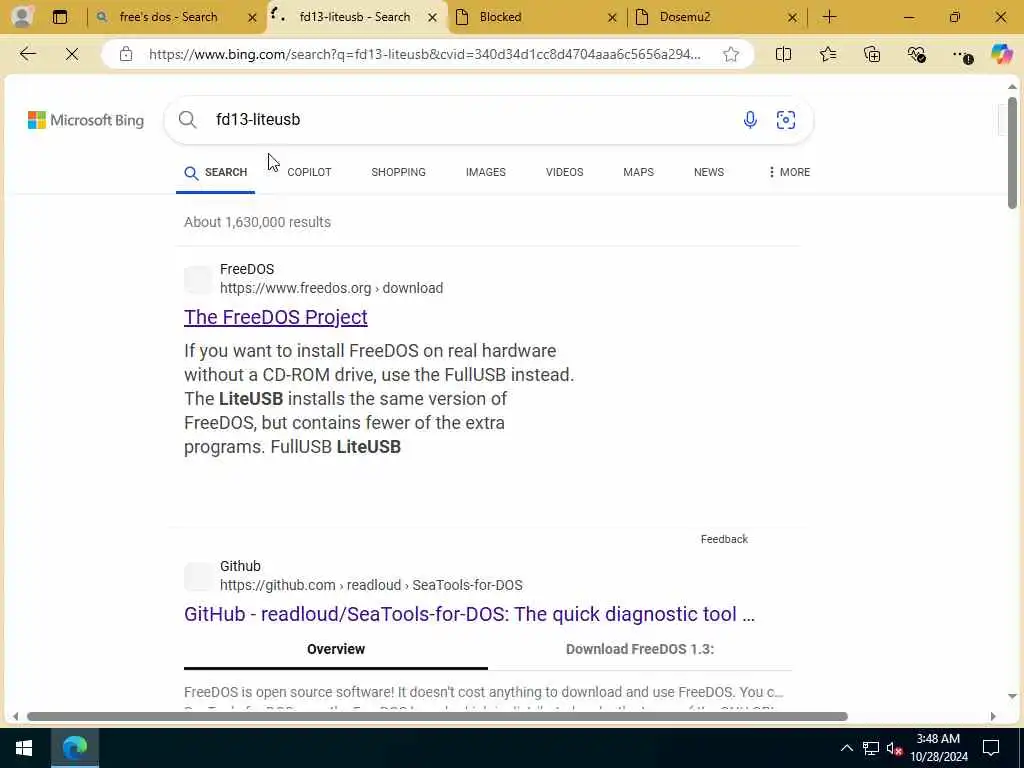Open the Favorites list icon
1024x768 pixels.
pyautogui.click(x=827, y=54)
